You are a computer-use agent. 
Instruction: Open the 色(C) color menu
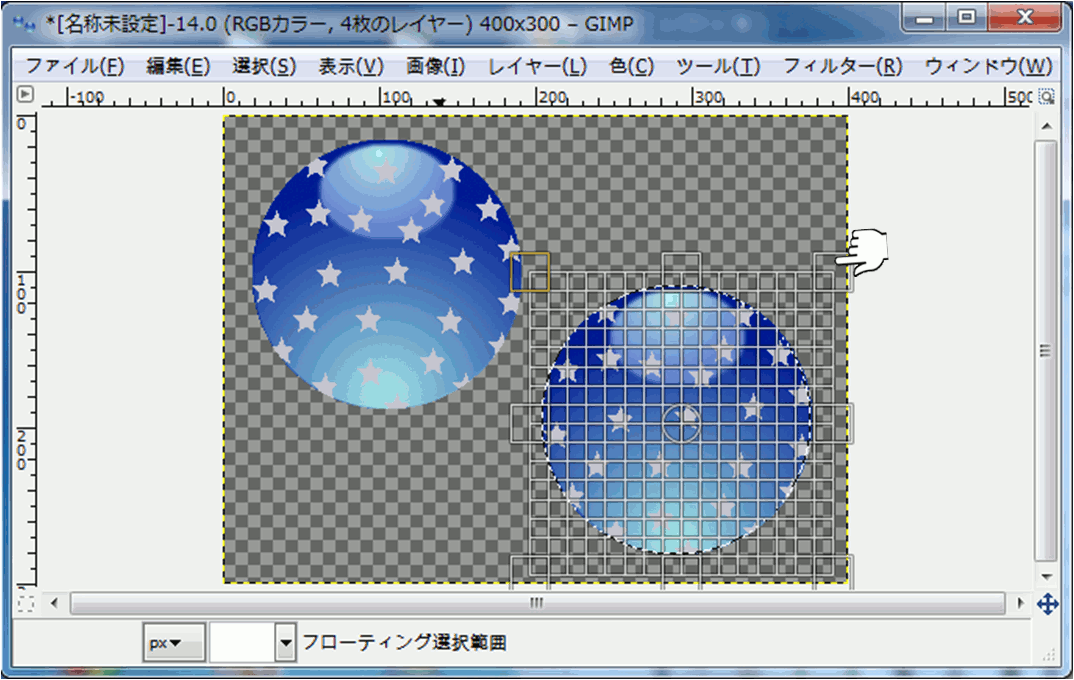[x=631, y=67]
